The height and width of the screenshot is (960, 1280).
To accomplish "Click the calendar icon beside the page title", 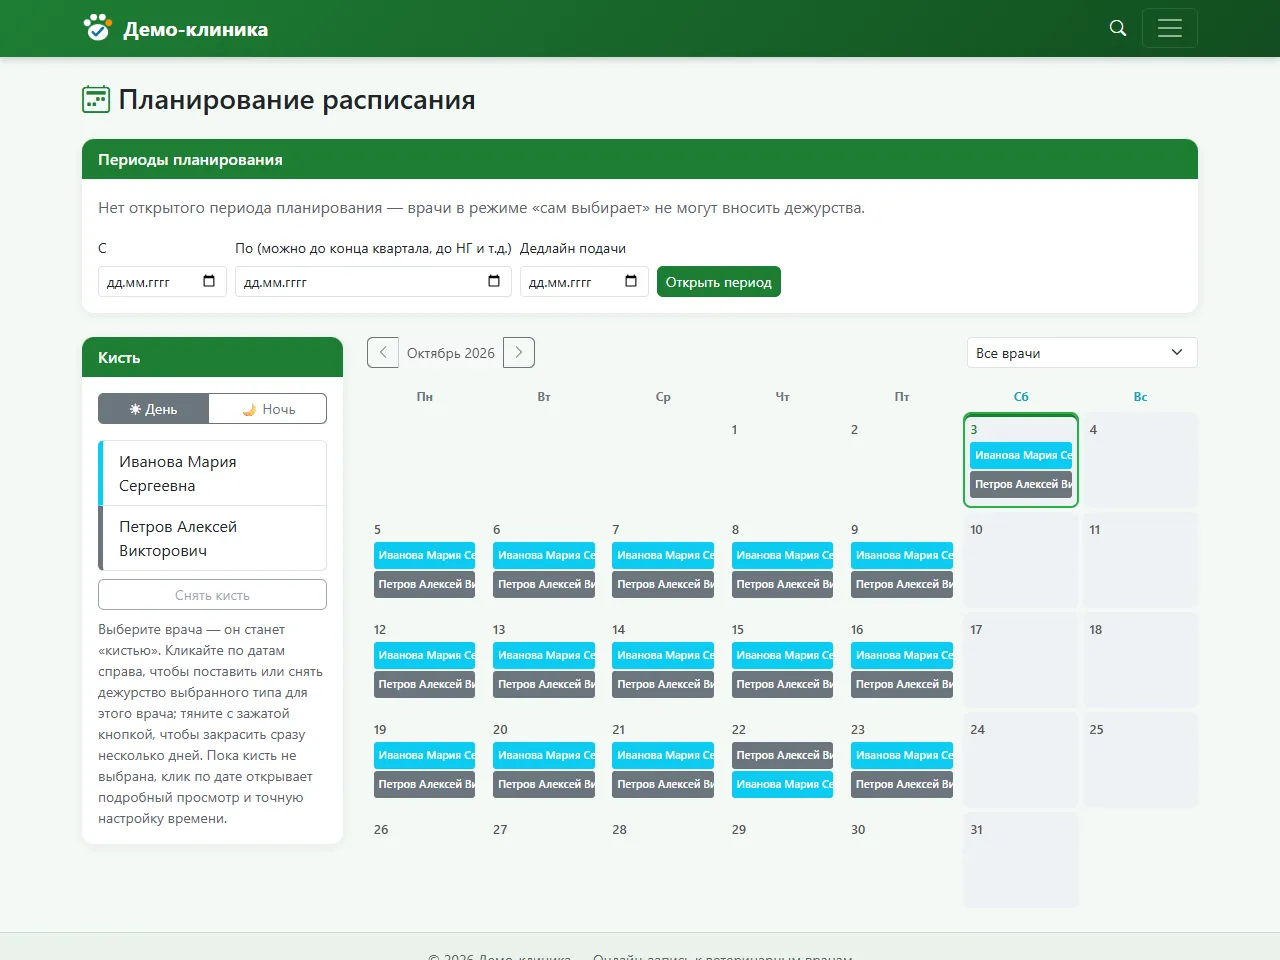I will coord(96,99).
